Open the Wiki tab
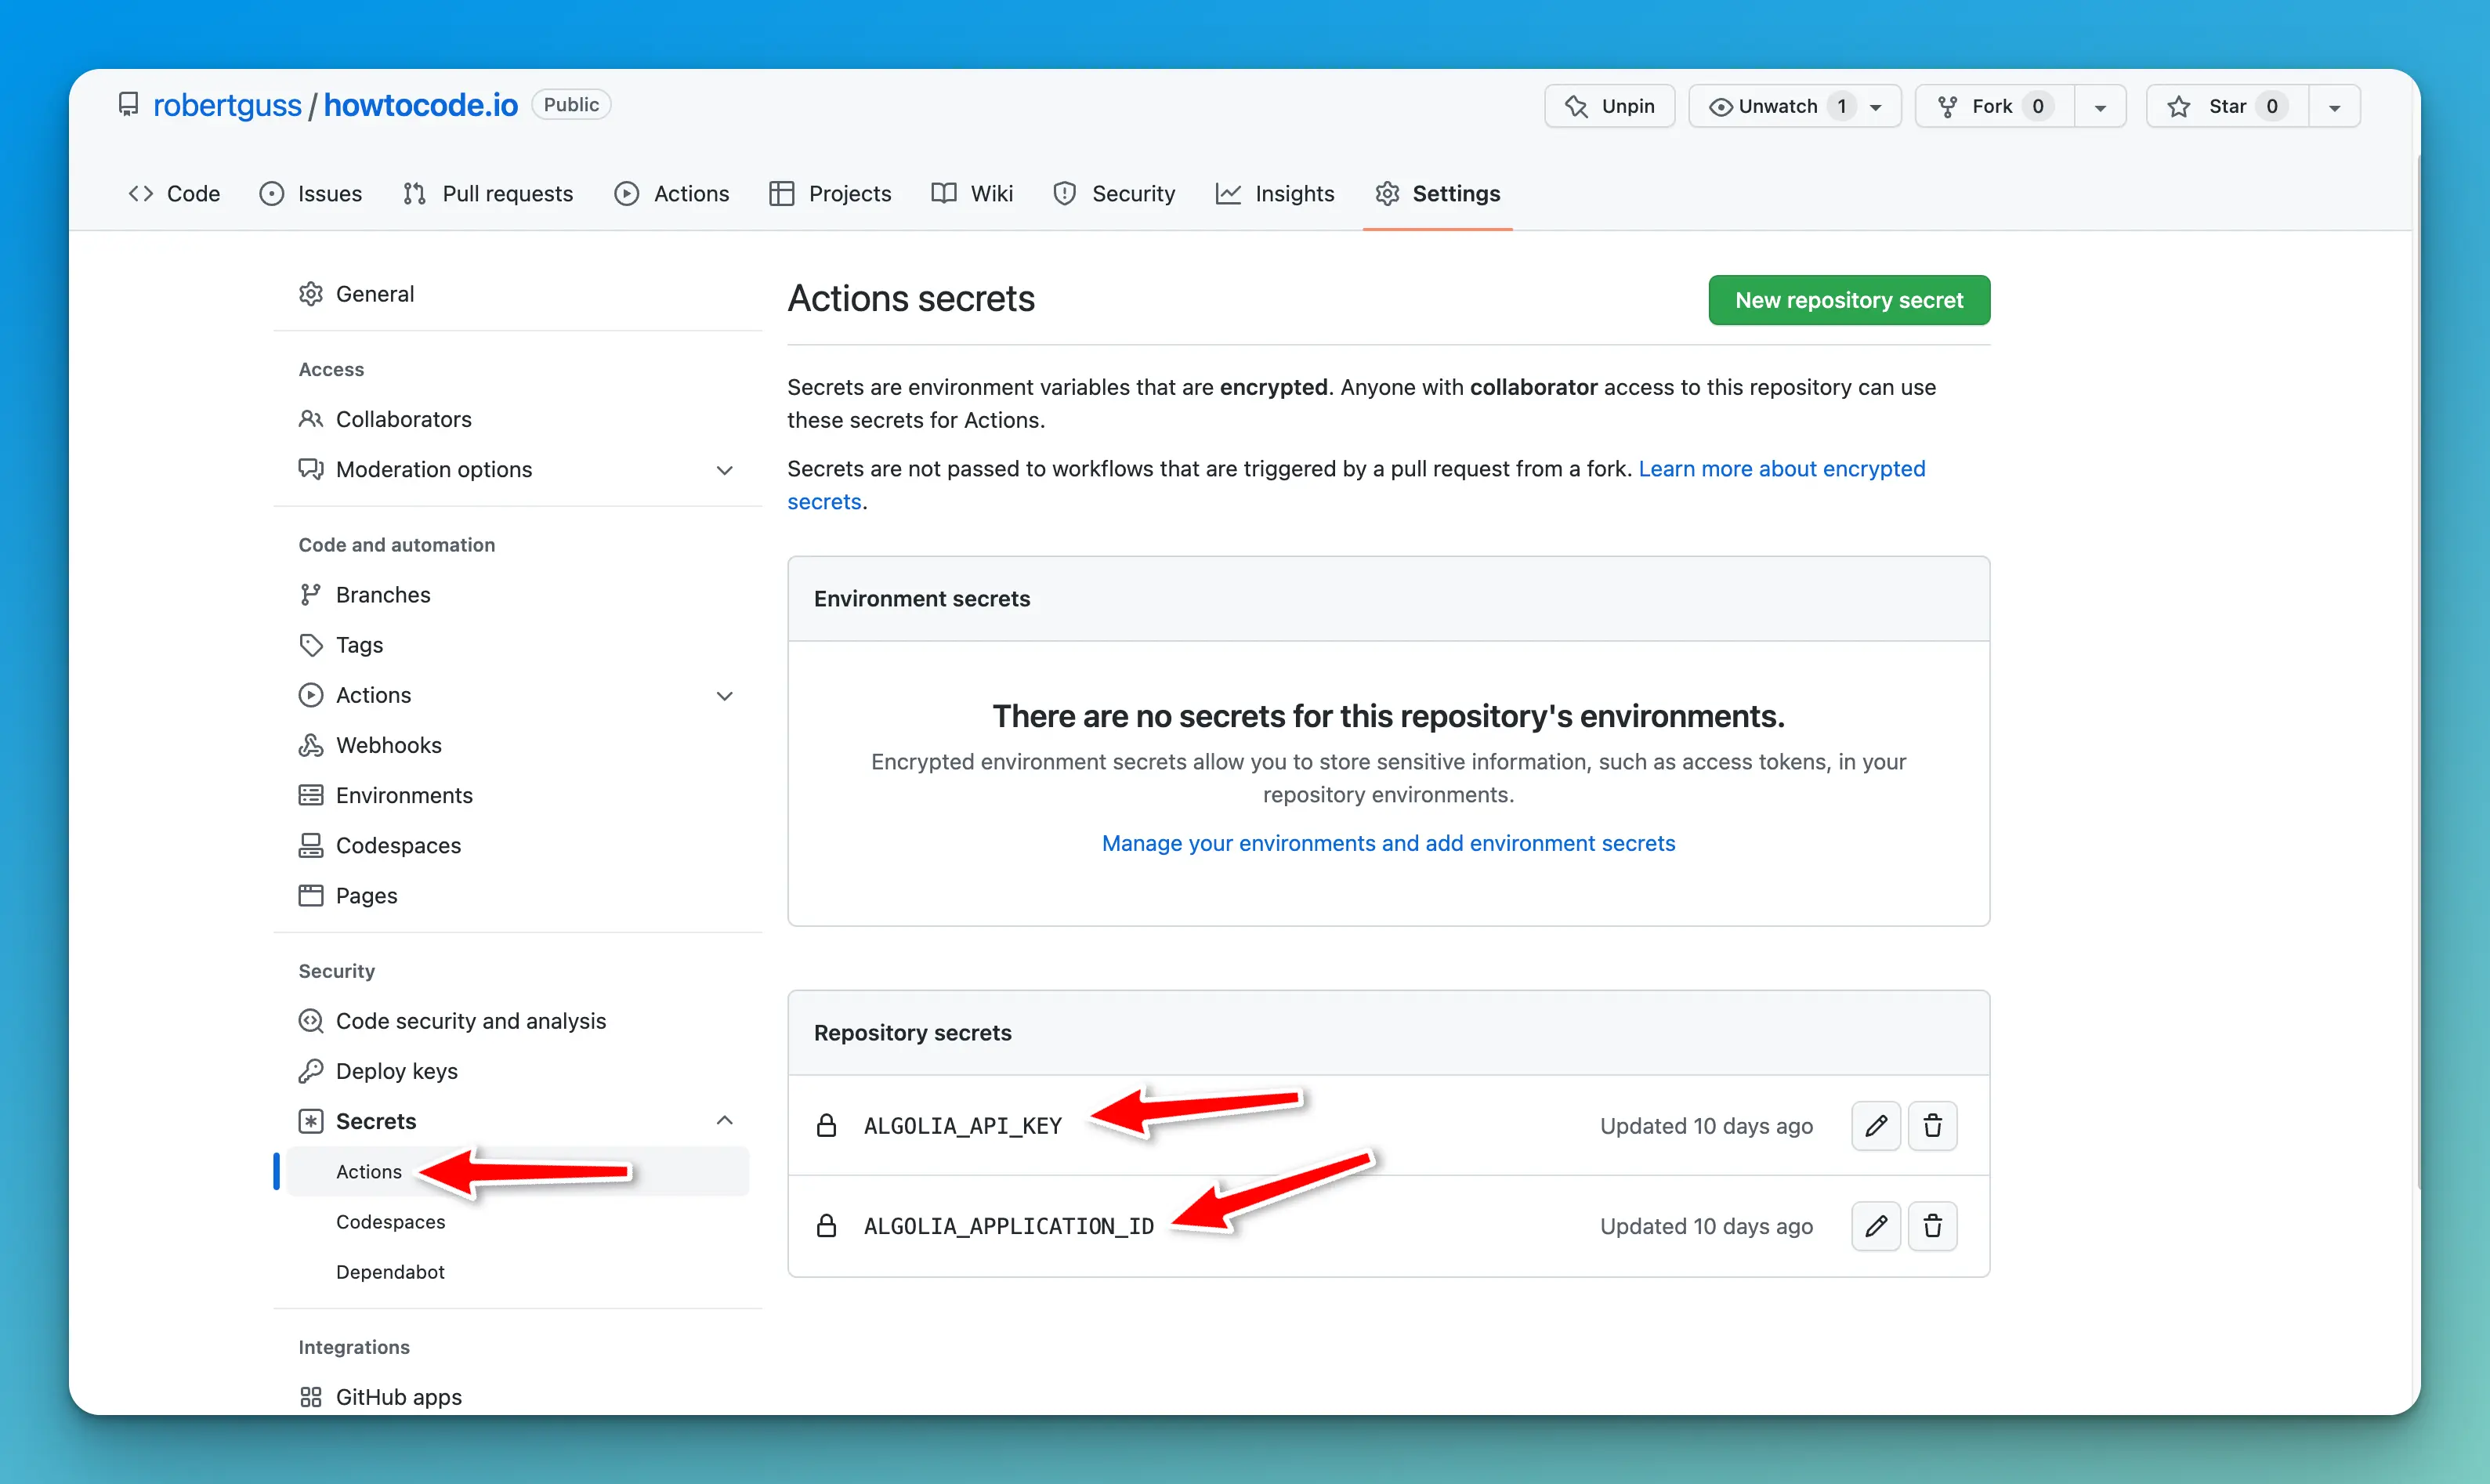Image resolution: width=2490 pixels, height=1484 pixels. [972, 193]
